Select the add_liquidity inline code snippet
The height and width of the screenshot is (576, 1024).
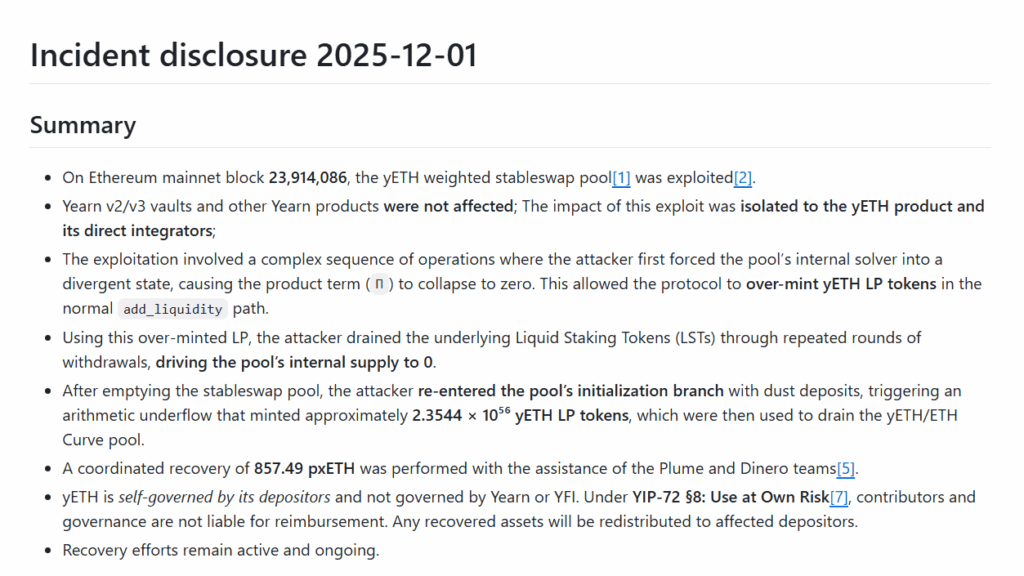point(171,309)
